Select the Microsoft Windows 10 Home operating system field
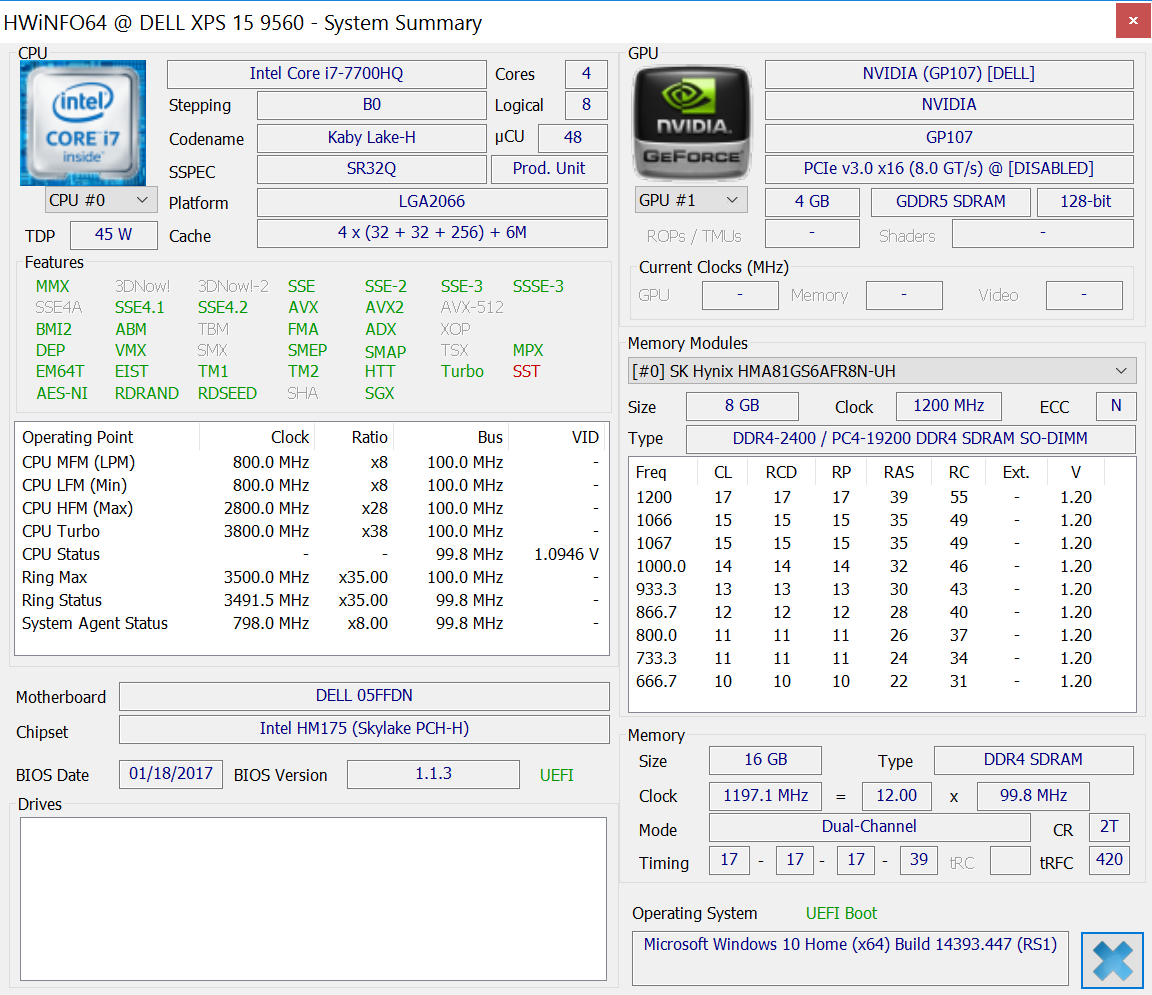Screen dimensions: 1152x995 [x=850, y=958]
